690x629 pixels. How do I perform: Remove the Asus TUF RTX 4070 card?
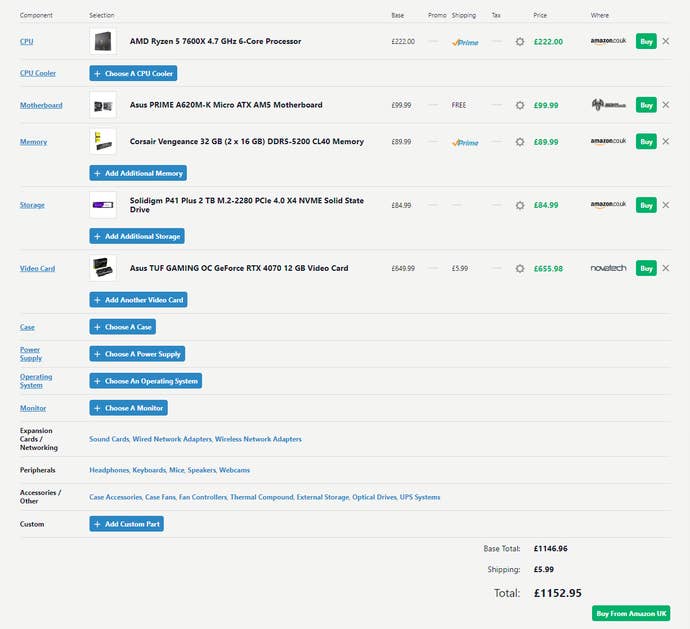point(666,268)
